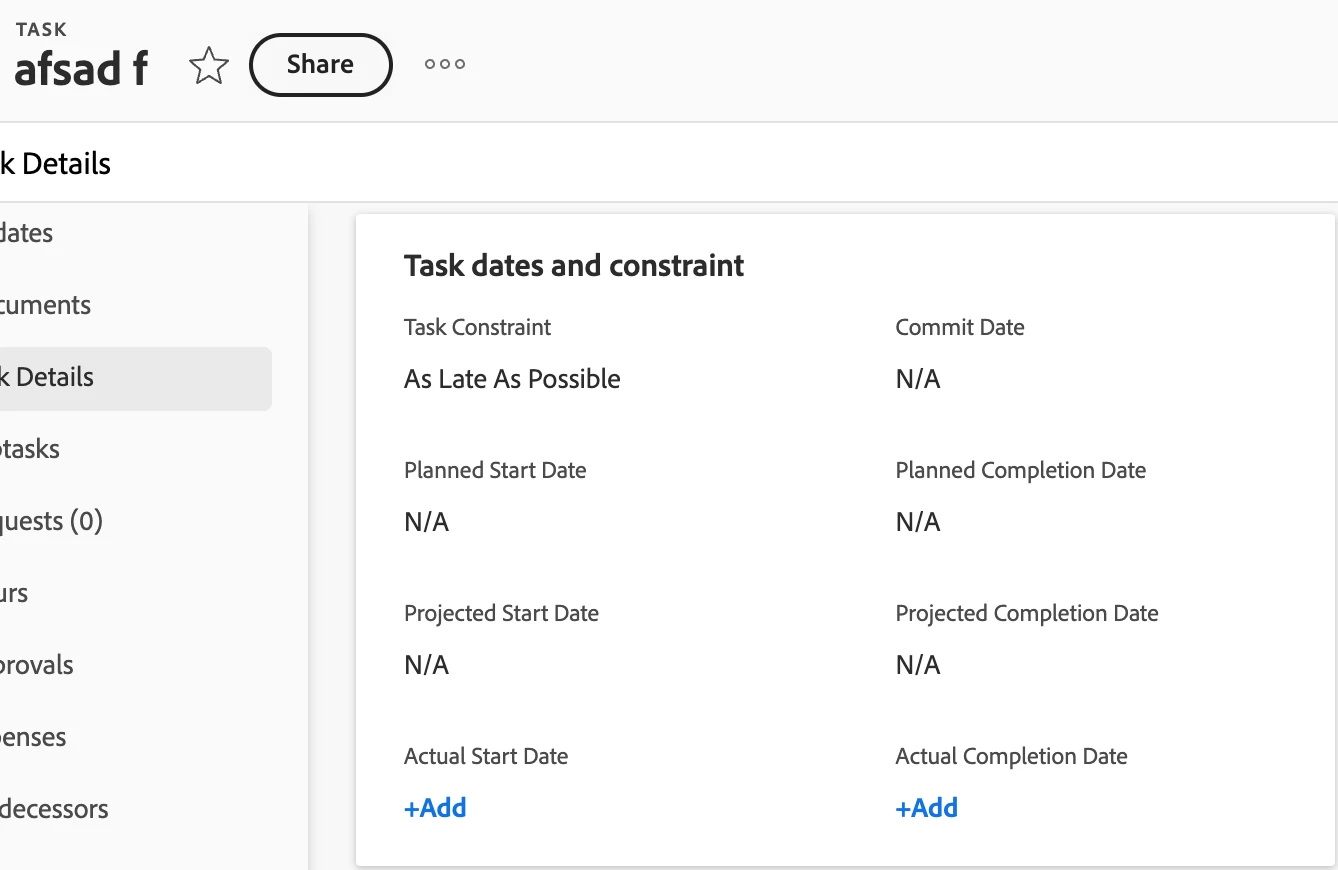The image size is (1338, 870).
Task: Click the Share button
Action: pos(320,65)
